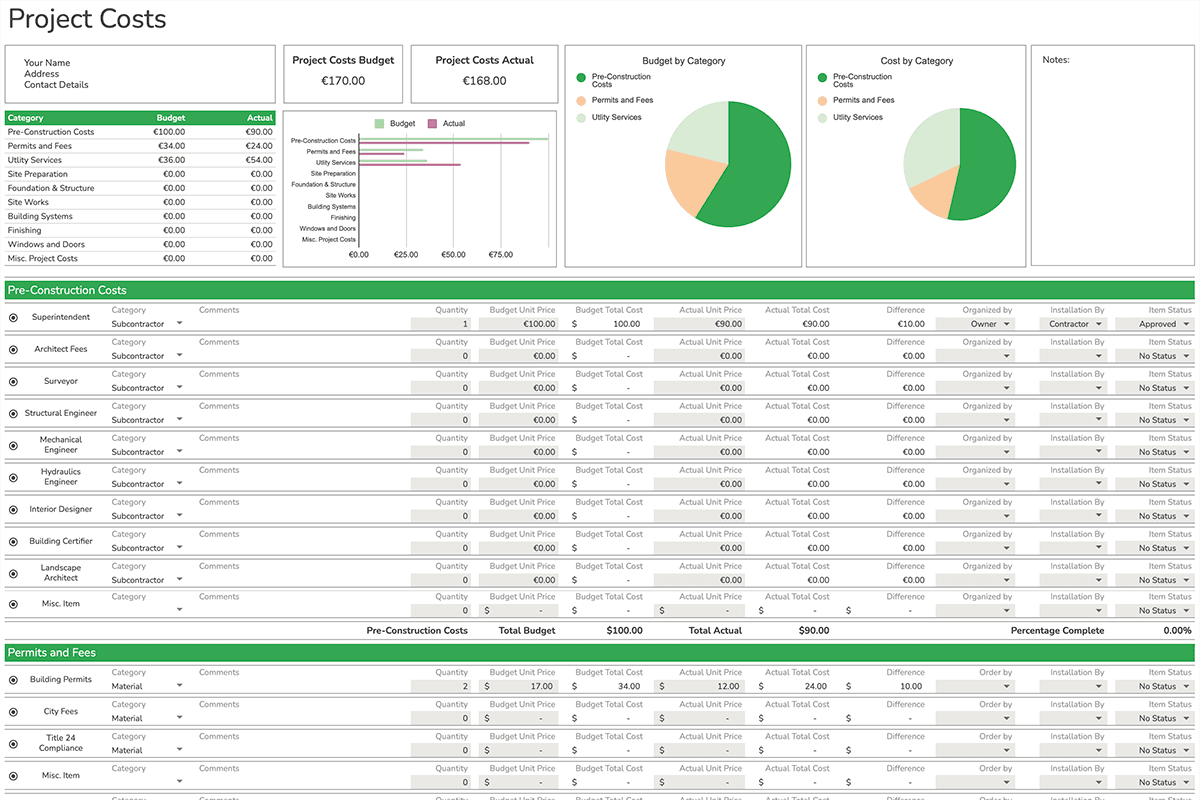The height and width of the screenshot is (800, 1200).
Task: Click the Interior Designer record icon
Action: tap(13, 509)
